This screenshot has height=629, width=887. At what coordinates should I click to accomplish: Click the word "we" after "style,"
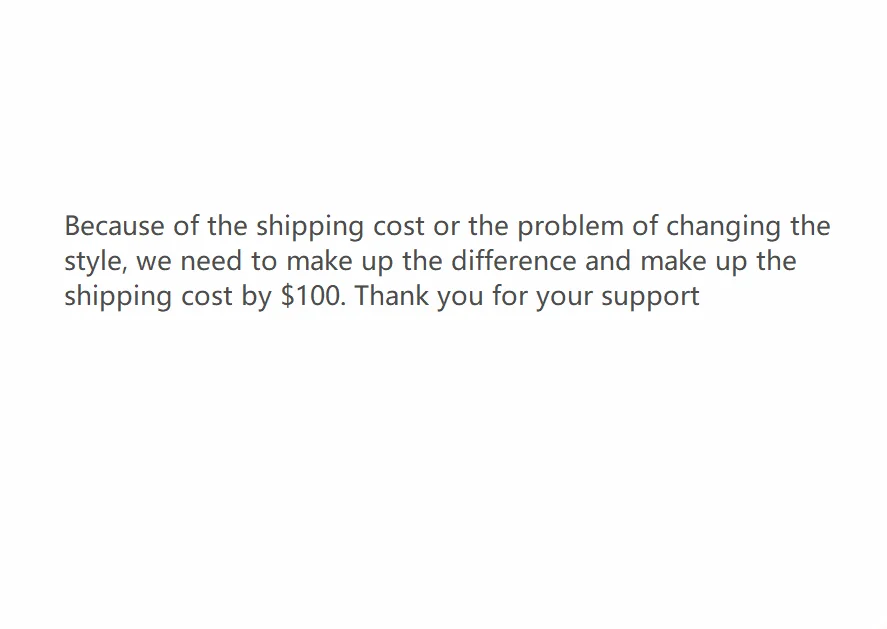tap(154, 262)
